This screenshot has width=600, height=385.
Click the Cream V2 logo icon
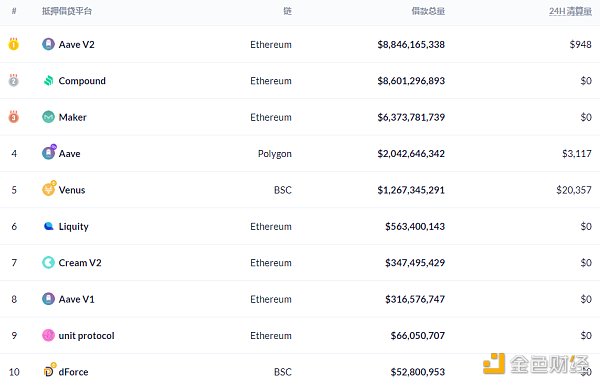click(48, 263)
